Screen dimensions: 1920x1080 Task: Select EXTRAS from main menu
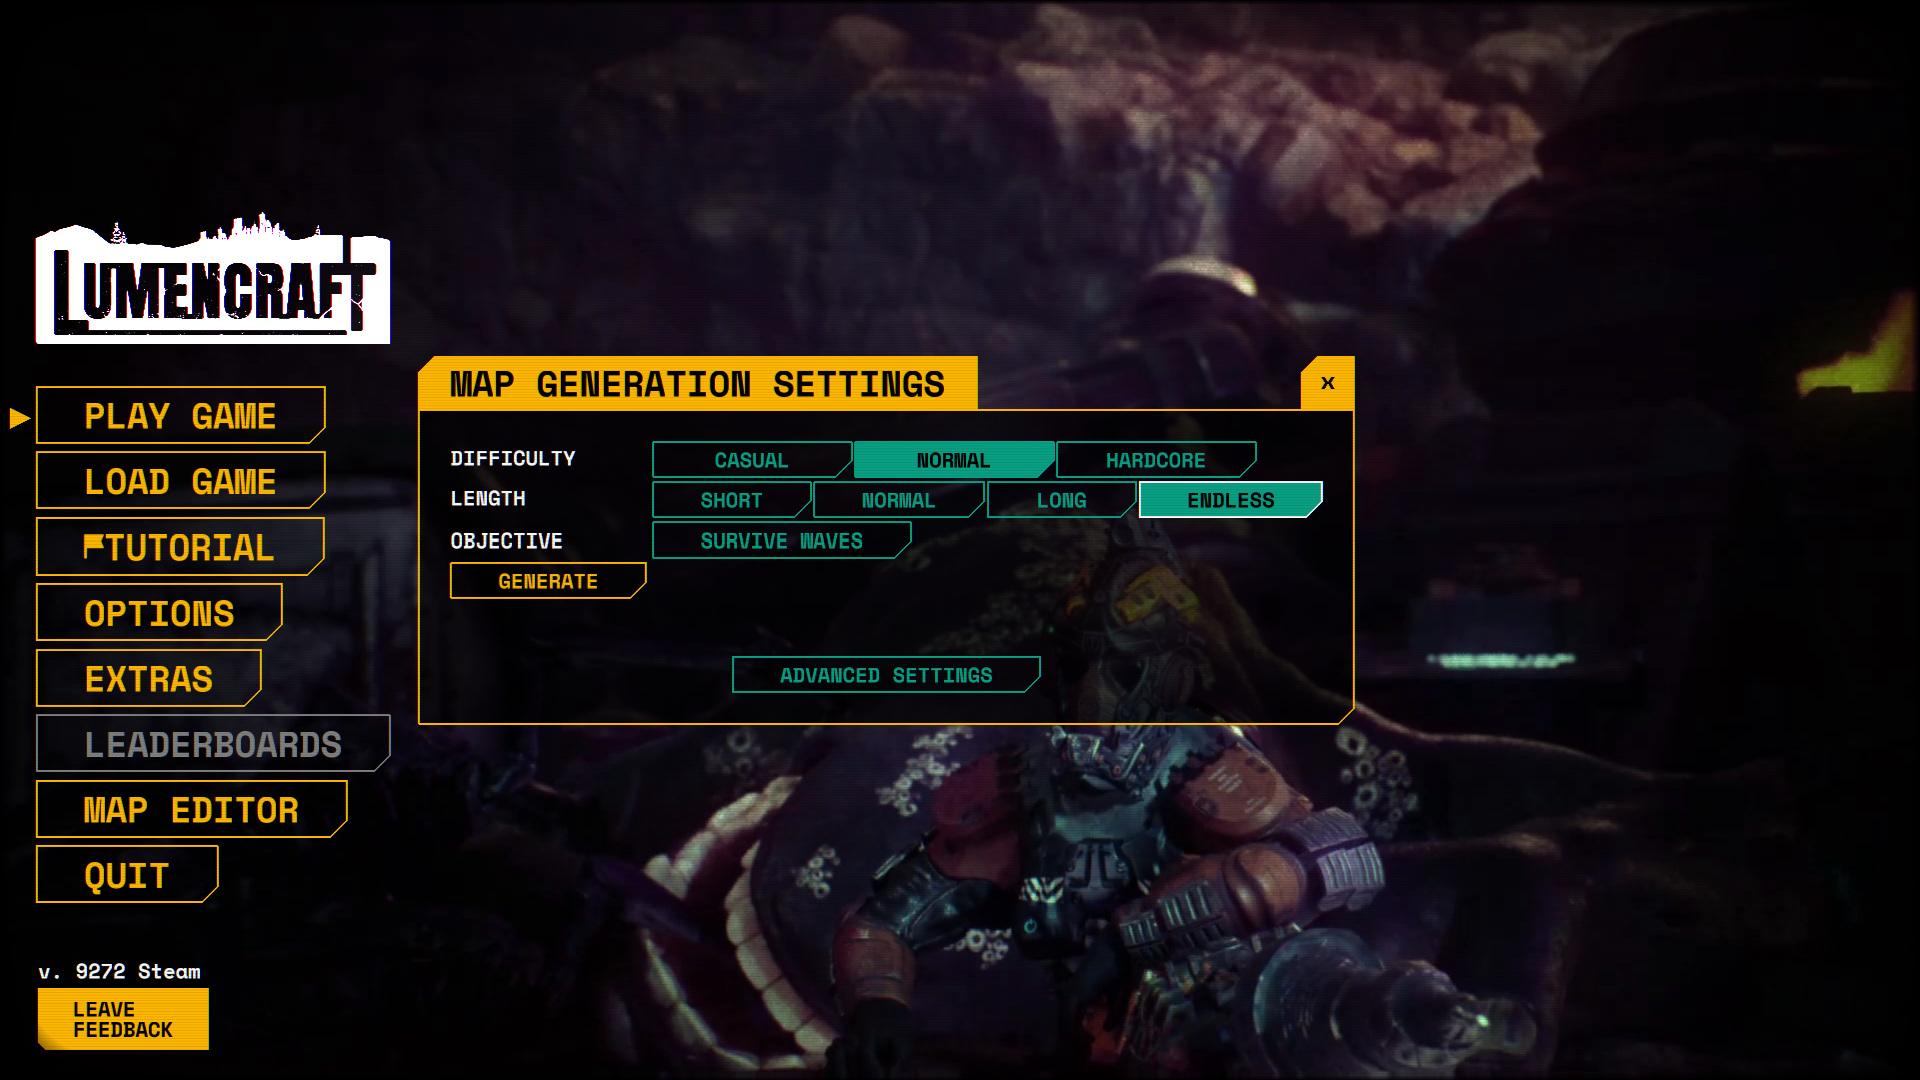(x=148, y=678)
